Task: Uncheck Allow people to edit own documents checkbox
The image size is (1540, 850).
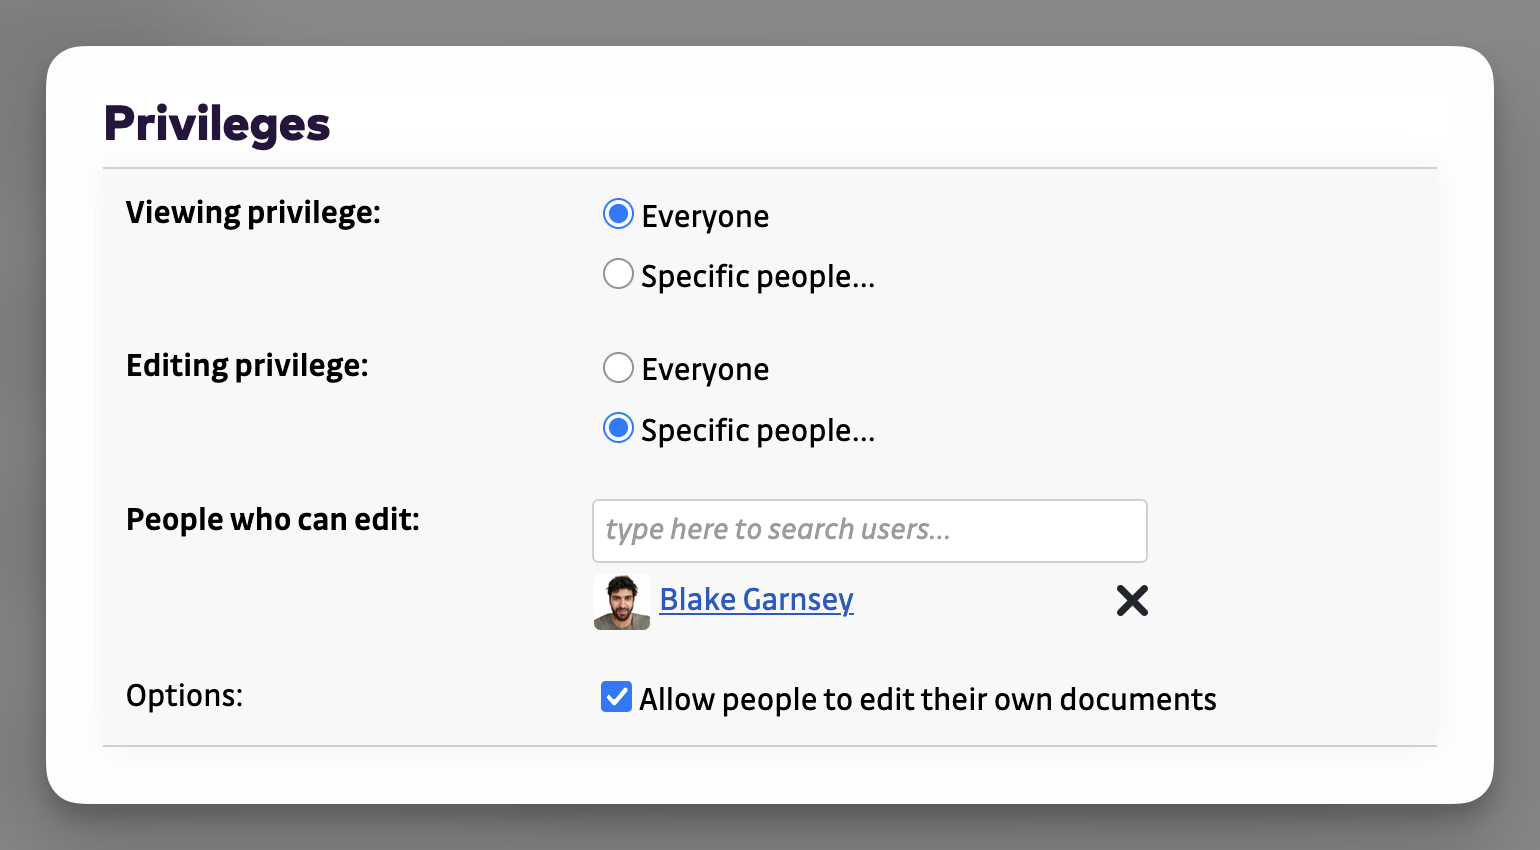Action: point(616,697)
